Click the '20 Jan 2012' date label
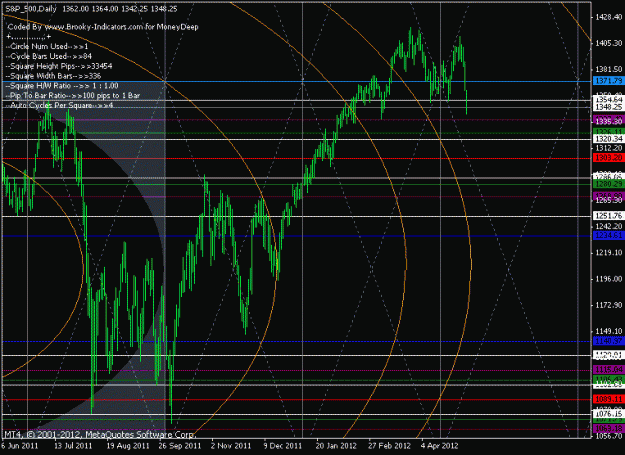This screenshot has width=625, height=455. click(x=336, y=445)
